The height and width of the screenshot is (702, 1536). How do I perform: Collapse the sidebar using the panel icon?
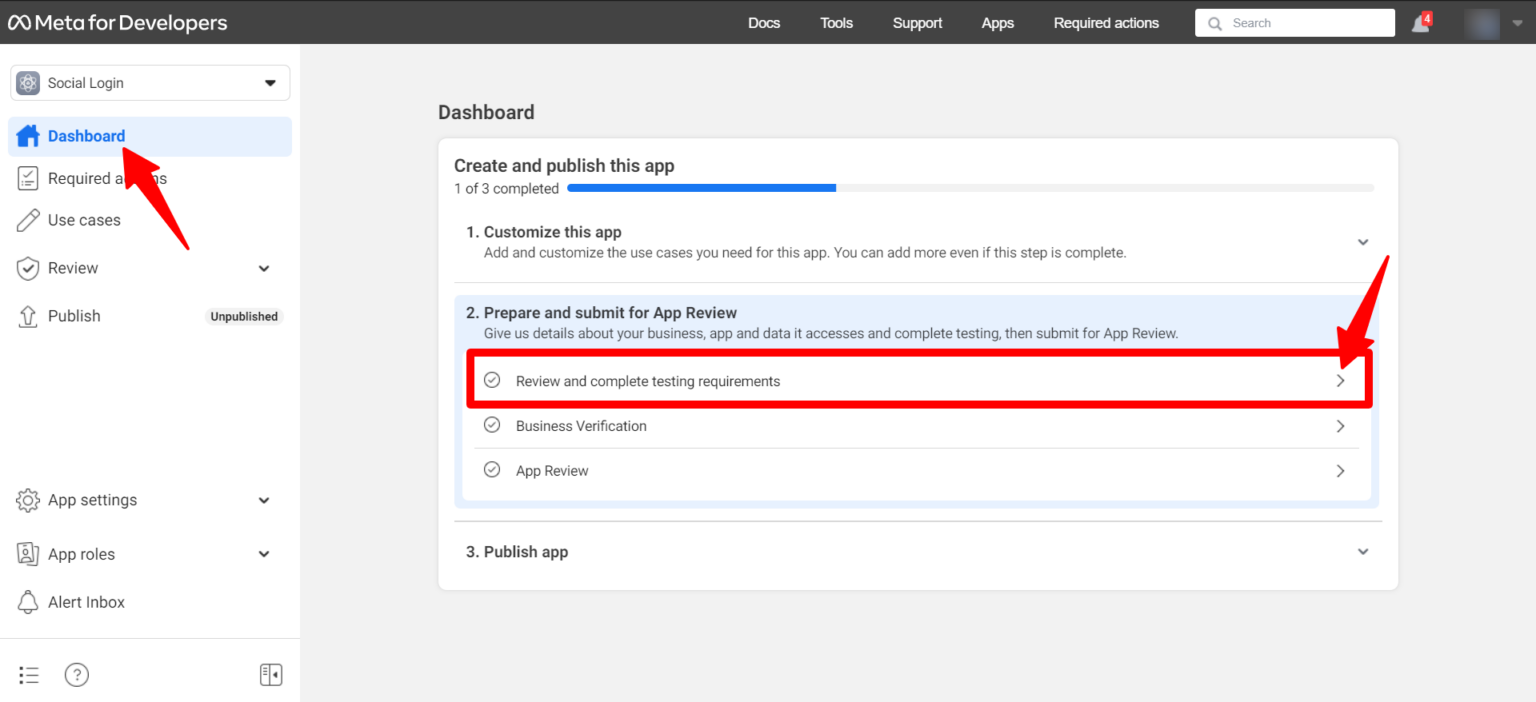270,674
